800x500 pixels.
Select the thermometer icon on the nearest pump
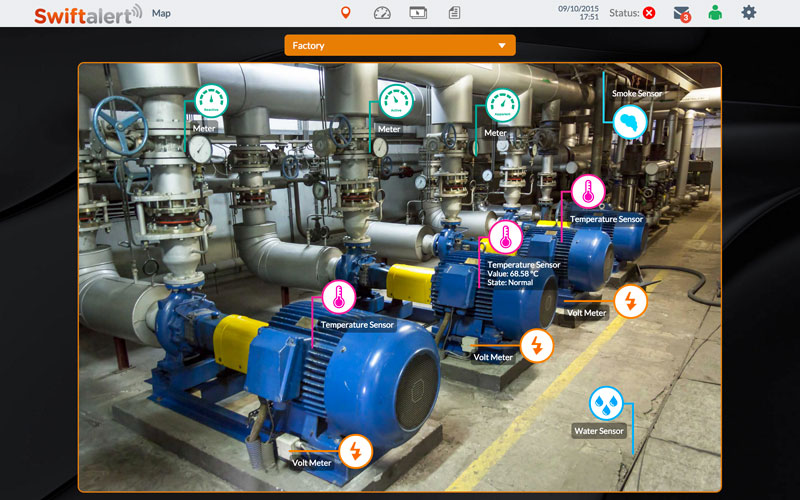(x=339, y=297)
